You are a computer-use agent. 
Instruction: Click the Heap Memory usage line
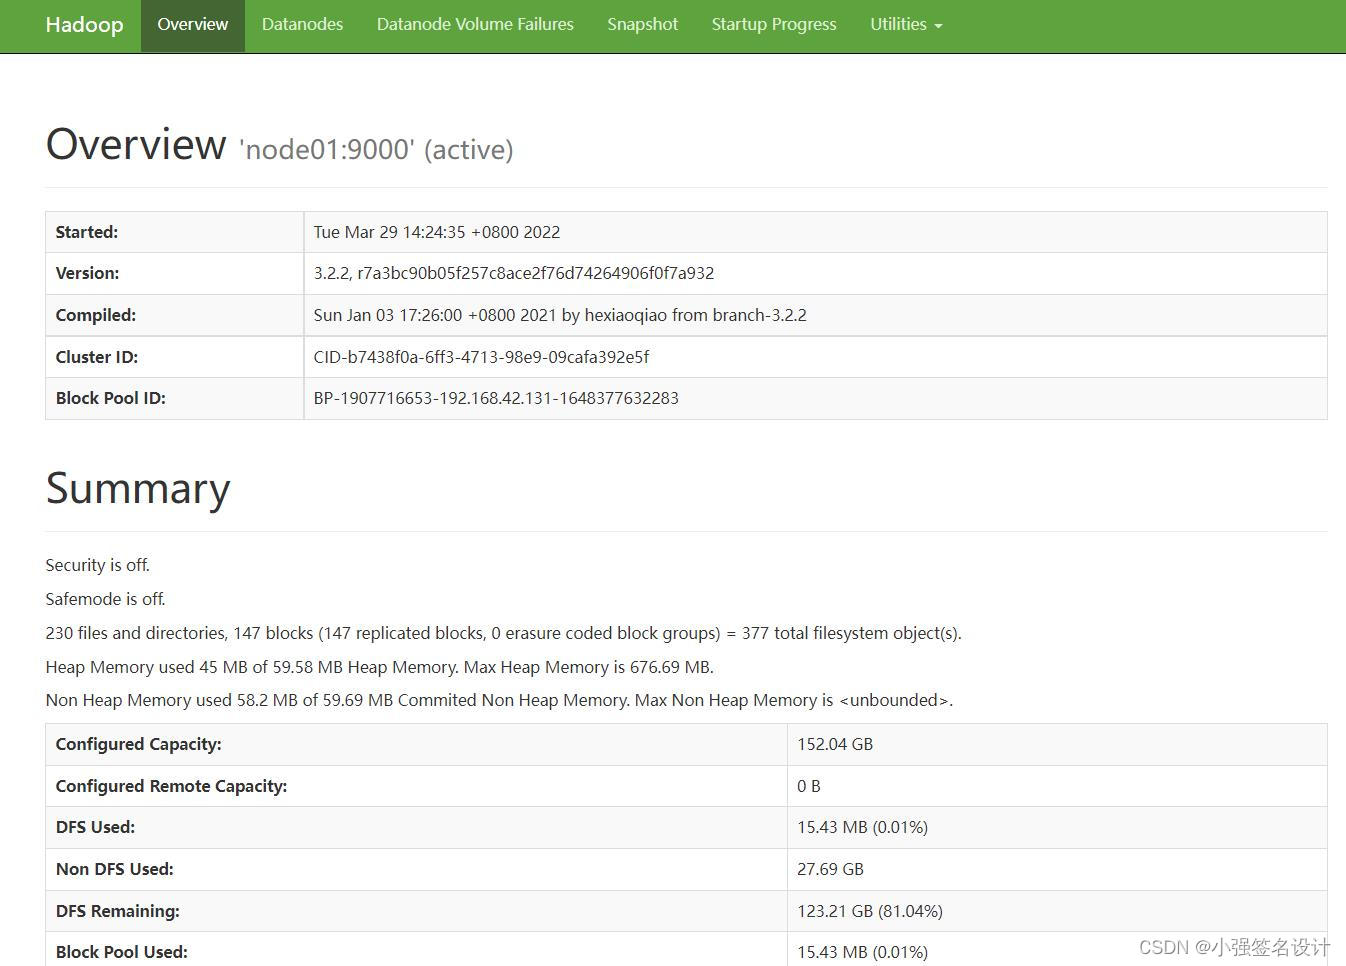pyautogui.click(x=380, y=667)
